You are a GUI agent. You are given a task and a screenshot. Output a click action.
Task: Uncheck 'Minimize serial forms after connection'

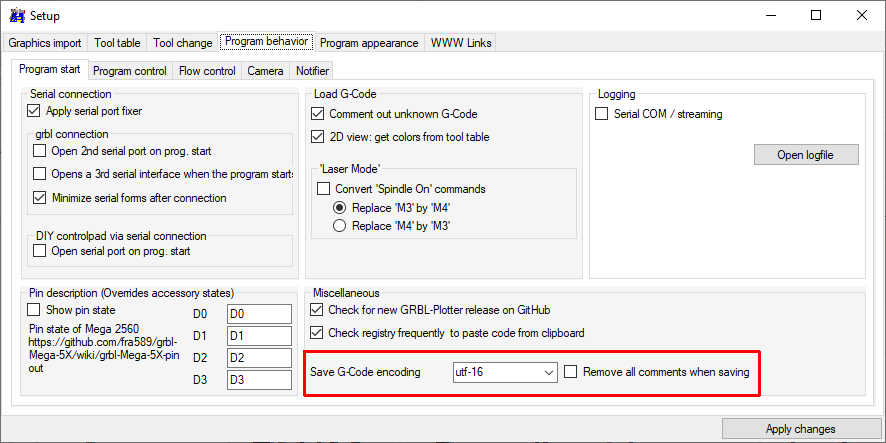coord(40,198)
